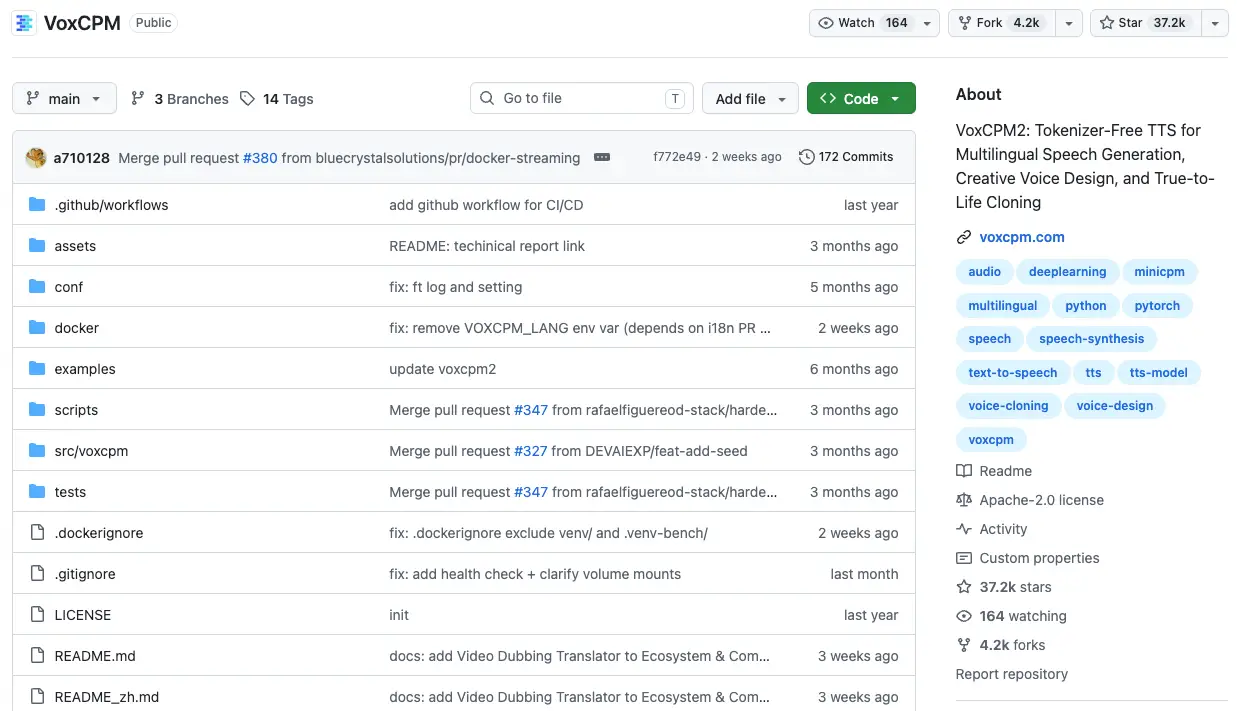Image resolution: width=1237 pixels, height=711 pixels.
Task: Expand the Watch notifications dropdown arrow
Action: pos(927,23)
